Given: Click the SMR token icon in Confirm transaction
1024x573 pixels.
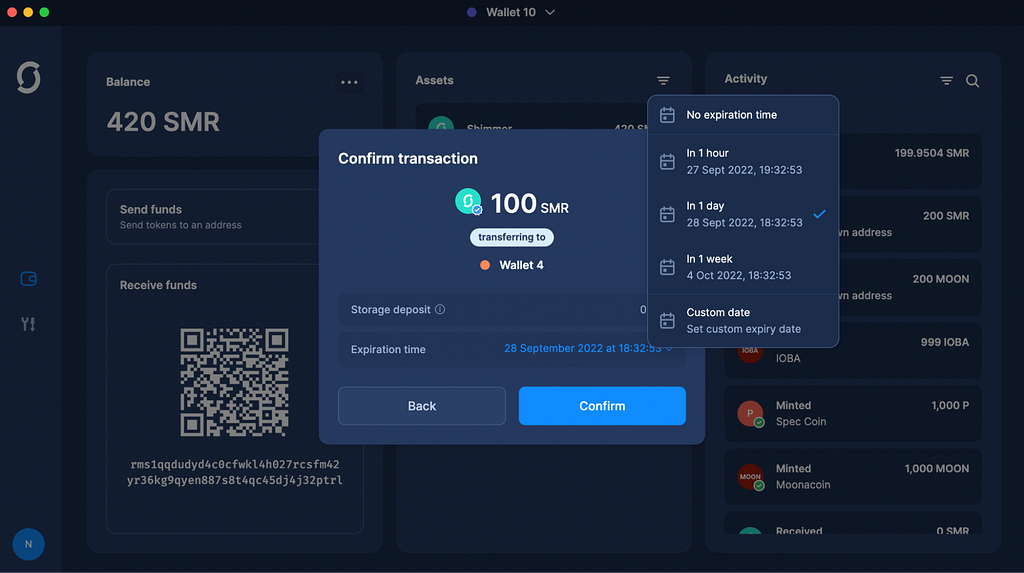Looking at the screenshot, I should 468,201.
